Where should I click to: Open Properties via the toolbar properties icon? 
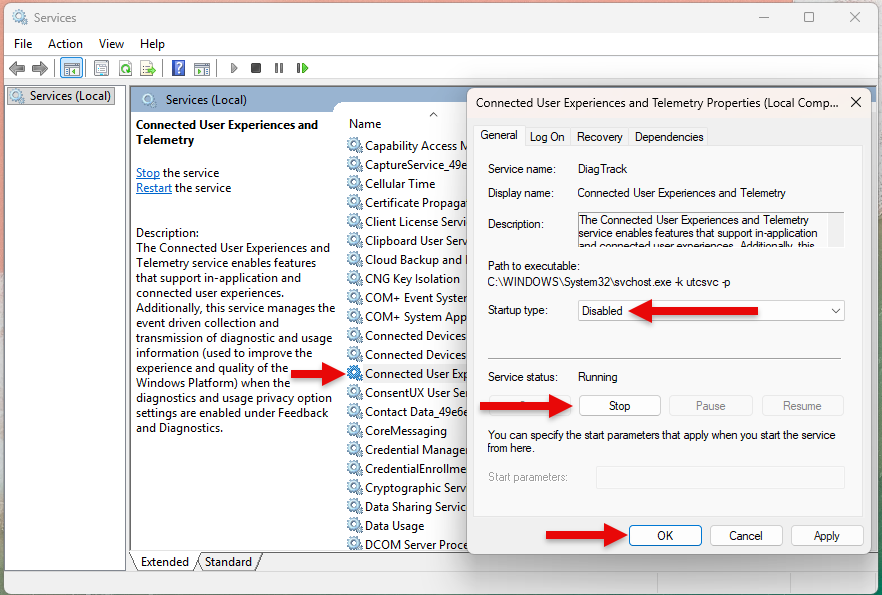click(101, 69)
